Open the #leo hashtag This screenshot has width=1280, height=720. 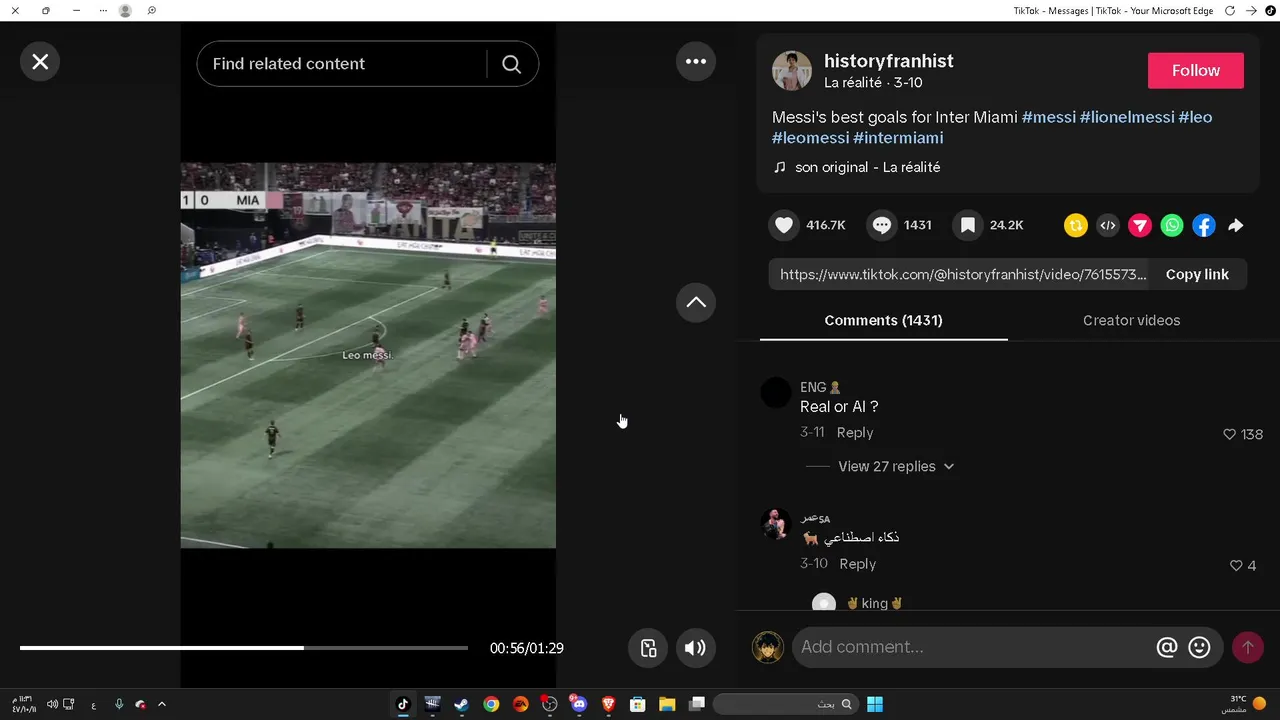tap(1195, 117)
